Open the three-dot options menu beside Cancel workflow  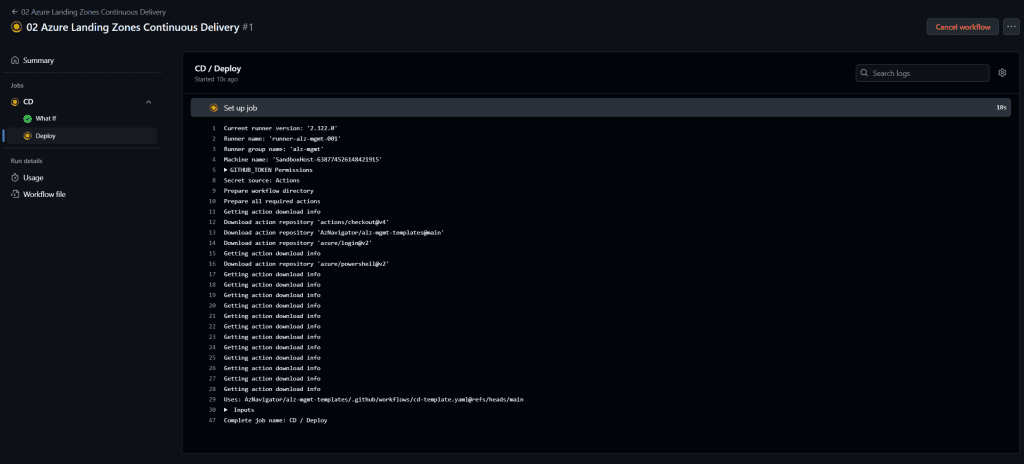(1010, 27)
